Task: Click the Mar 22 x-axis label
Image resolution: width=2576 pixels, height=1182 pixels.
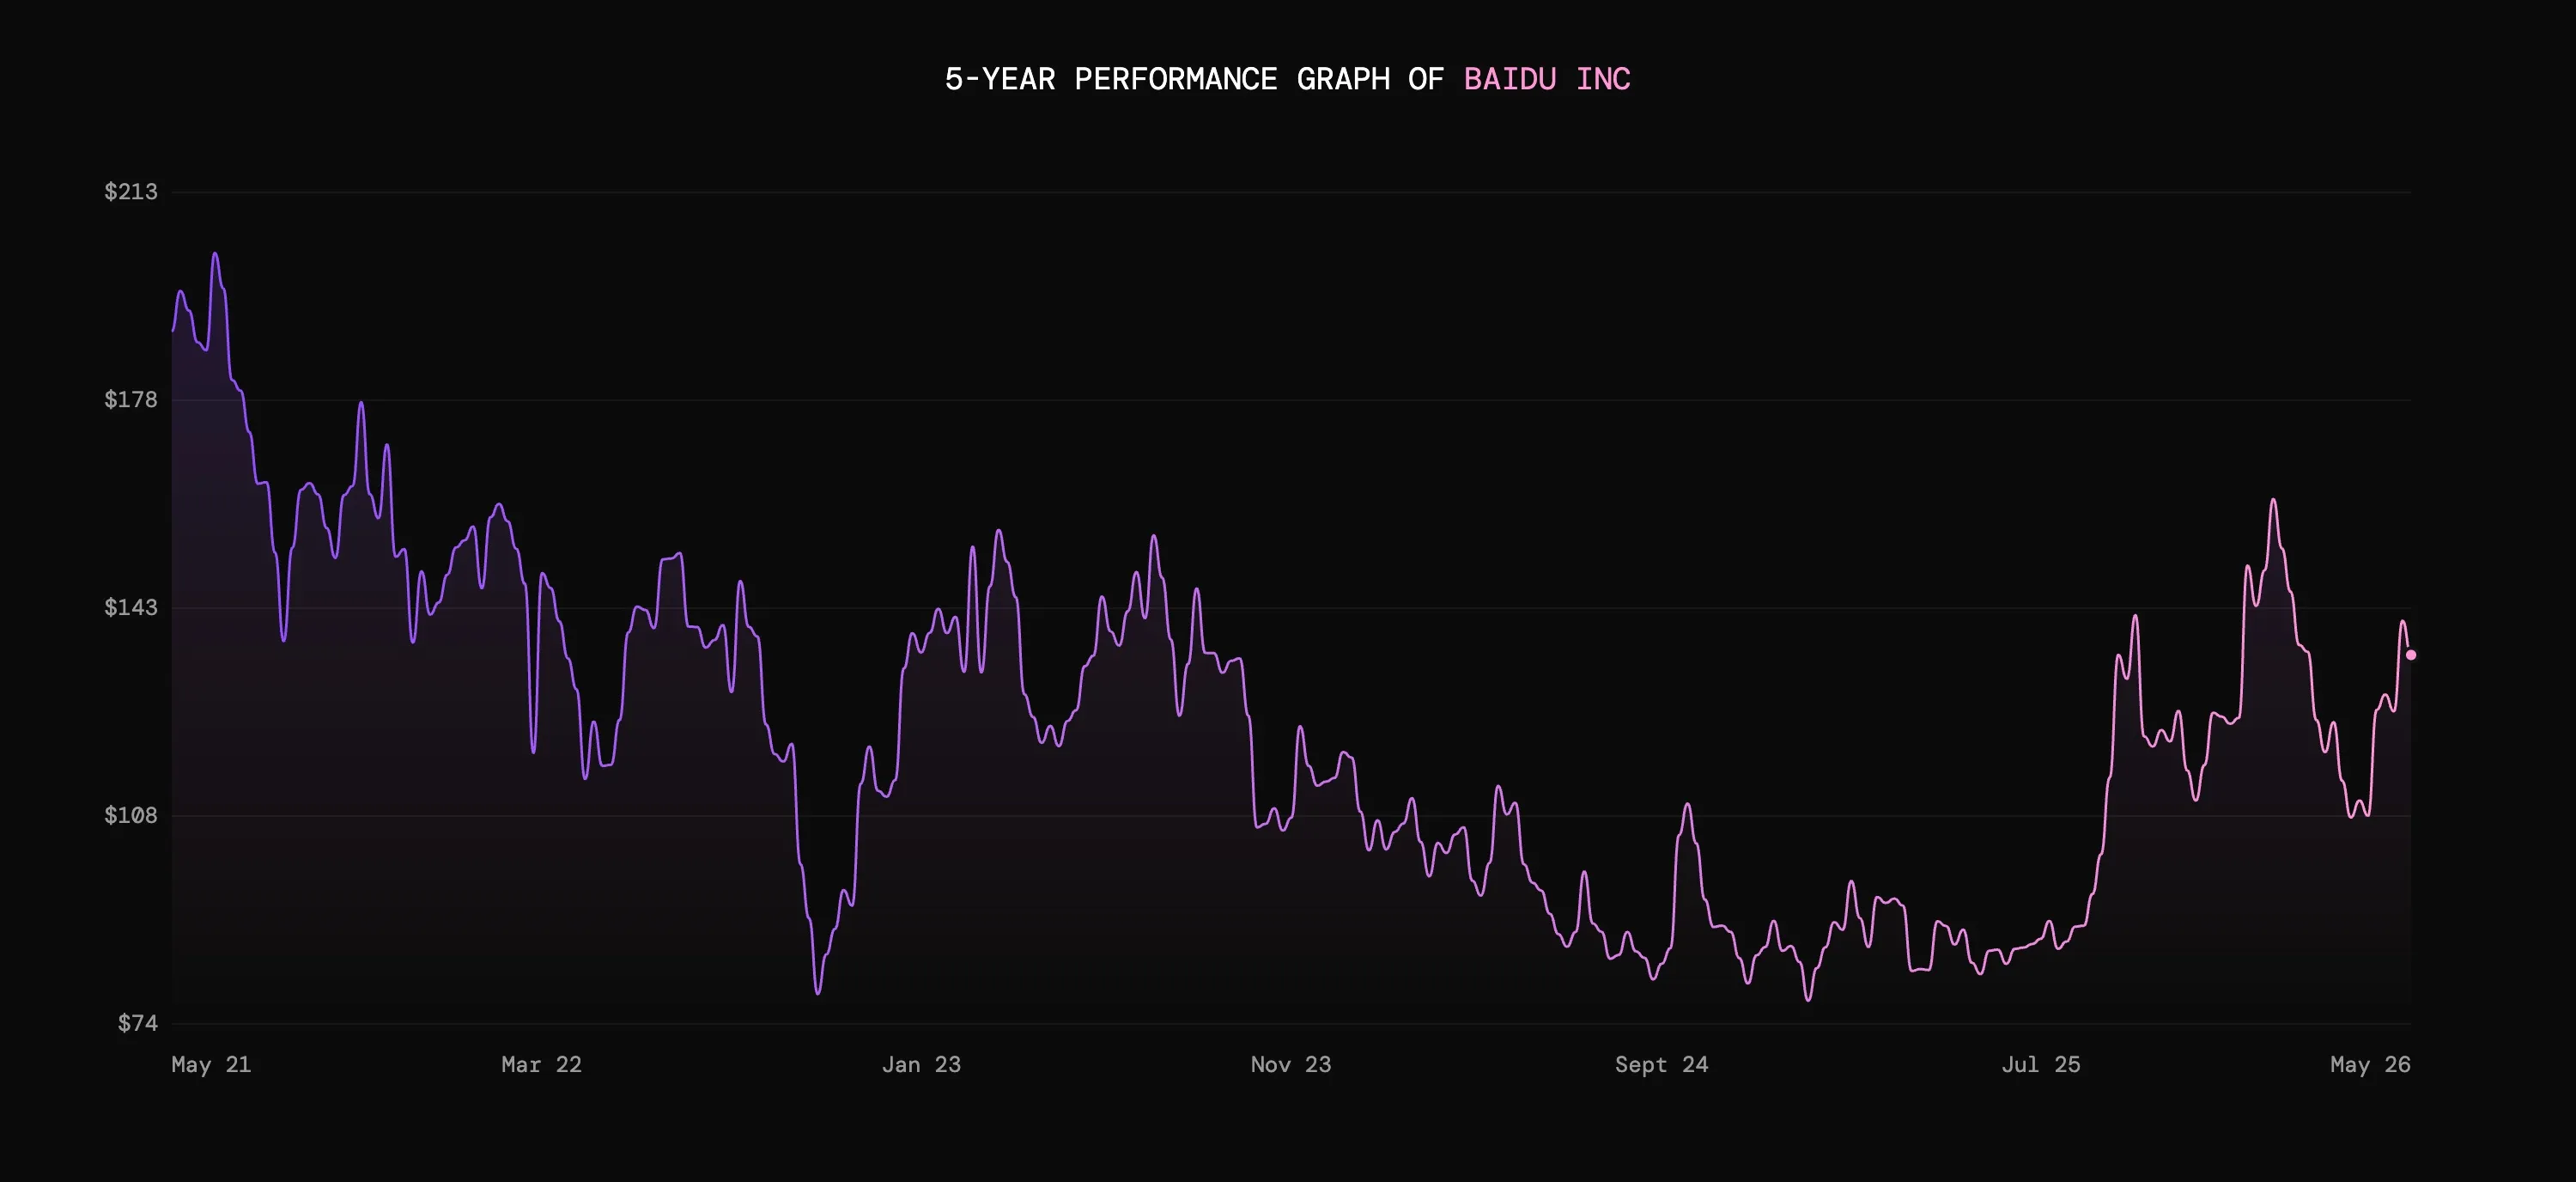Action: (x=541, y=1065)
